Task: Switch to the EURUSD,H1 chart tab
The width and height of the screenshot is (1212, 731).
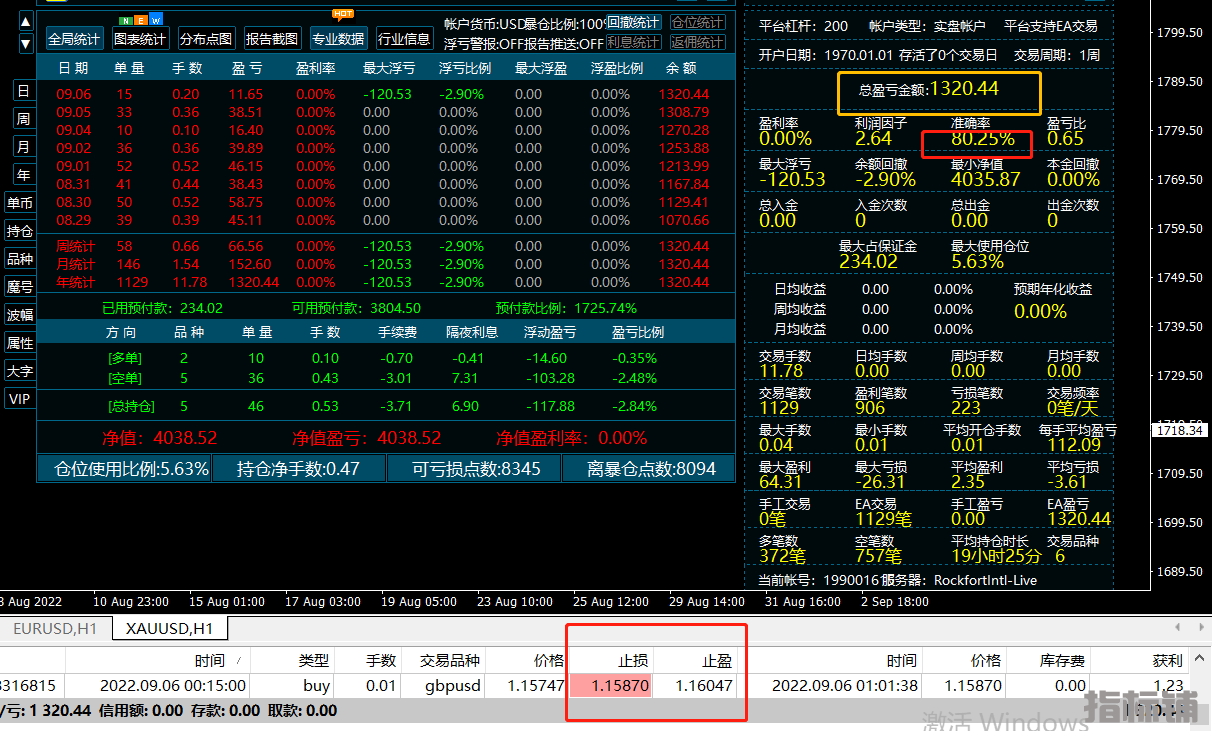Action: (55, 628)
